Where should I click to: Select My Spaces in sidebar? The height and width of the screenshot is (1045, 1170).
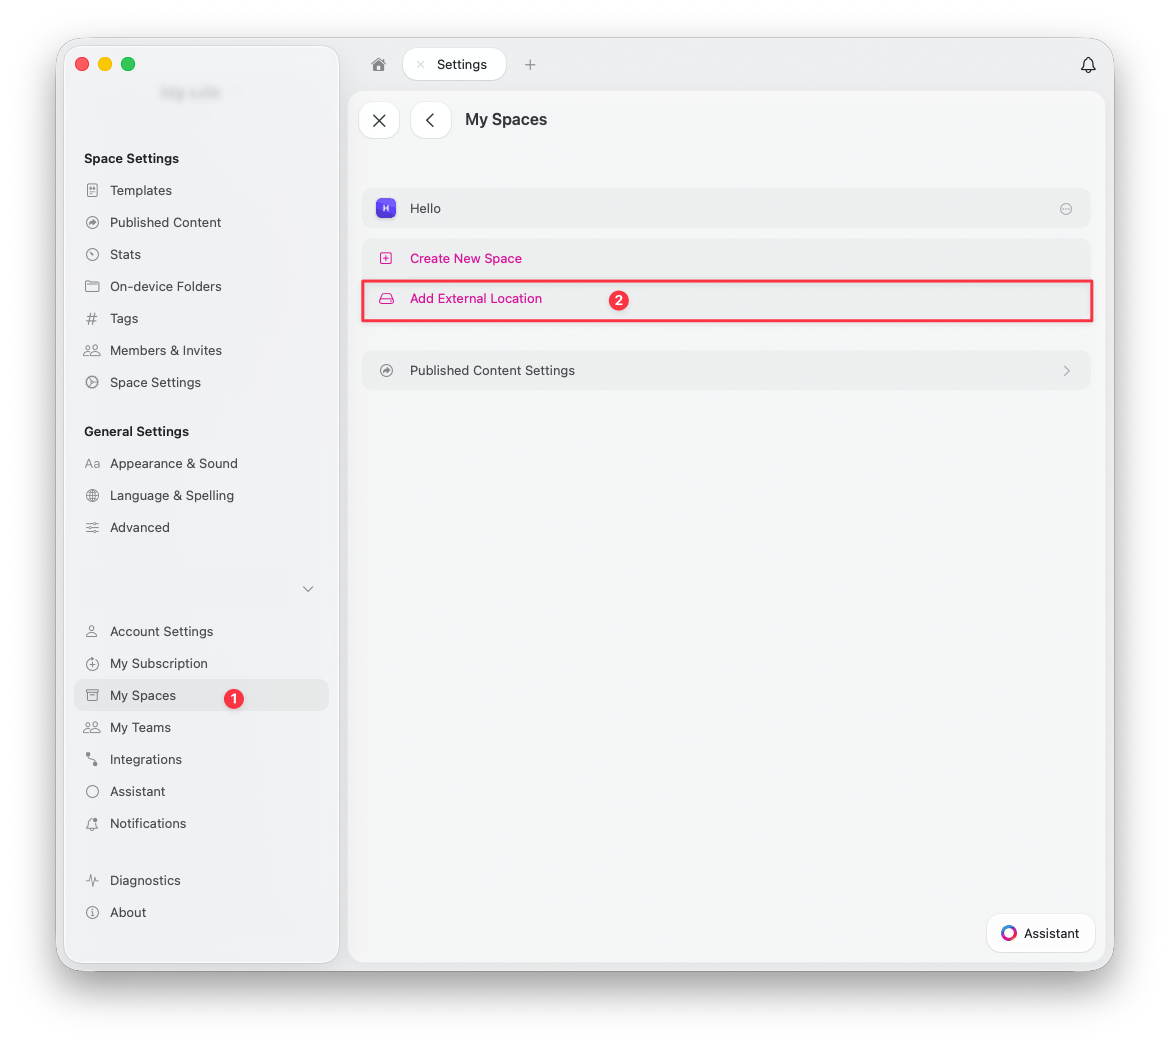tap(201, 695)
